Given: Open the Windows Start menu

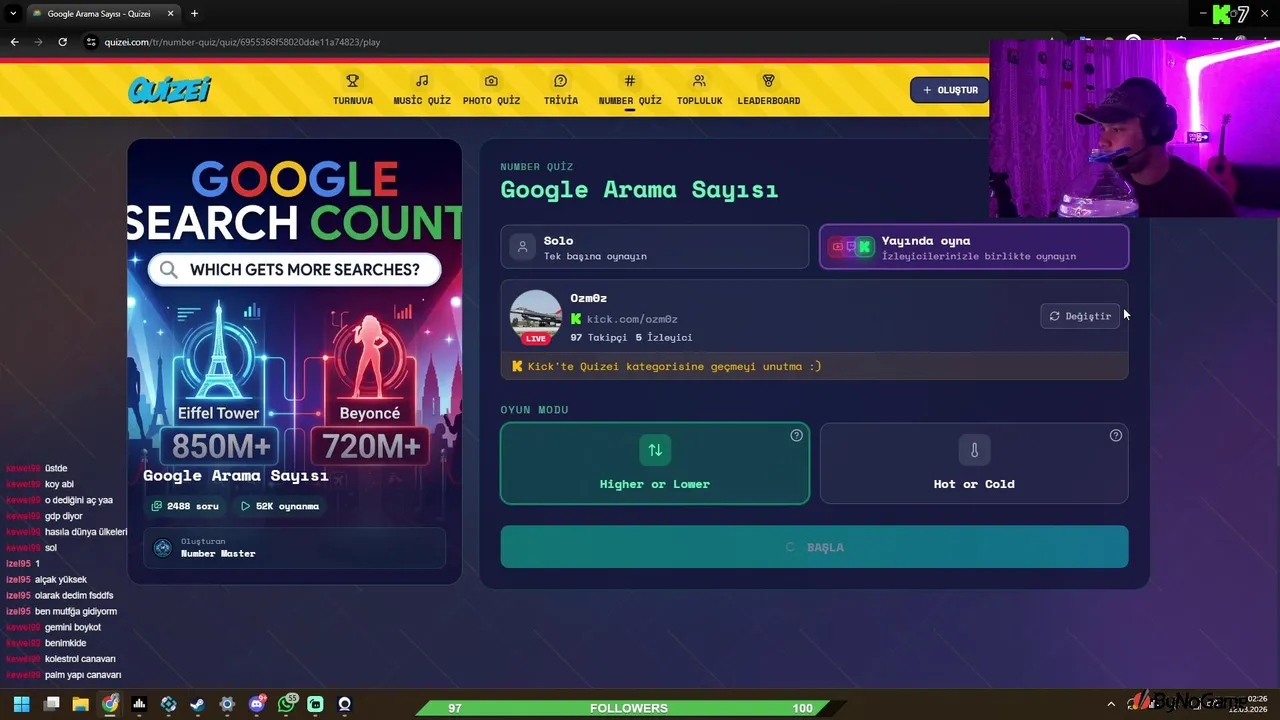Looking at the screenshot, I should 22,705.
